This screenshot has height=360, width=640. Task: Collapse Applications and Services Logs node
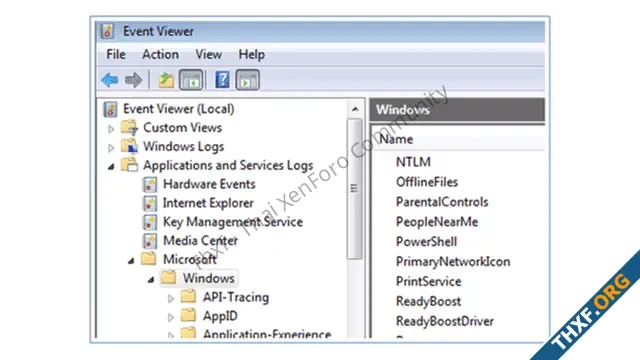[x=111, y=167]
